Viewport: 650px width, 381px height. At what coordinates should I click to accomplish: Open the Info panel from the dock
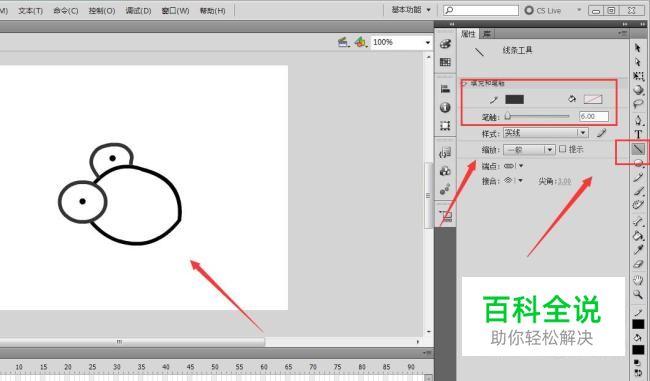[445, 107]
